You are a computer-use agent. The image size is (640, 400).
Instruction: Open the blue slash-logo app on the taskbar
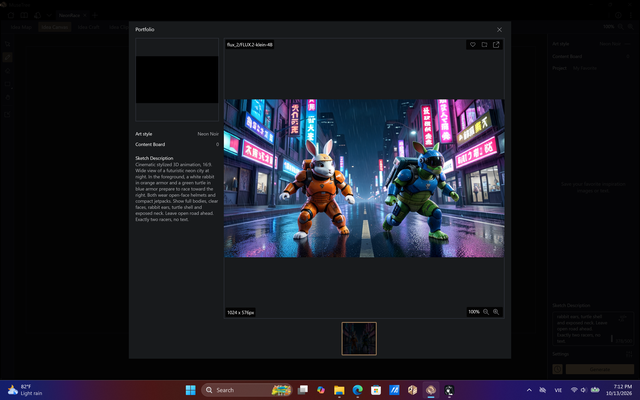(394, 390)
